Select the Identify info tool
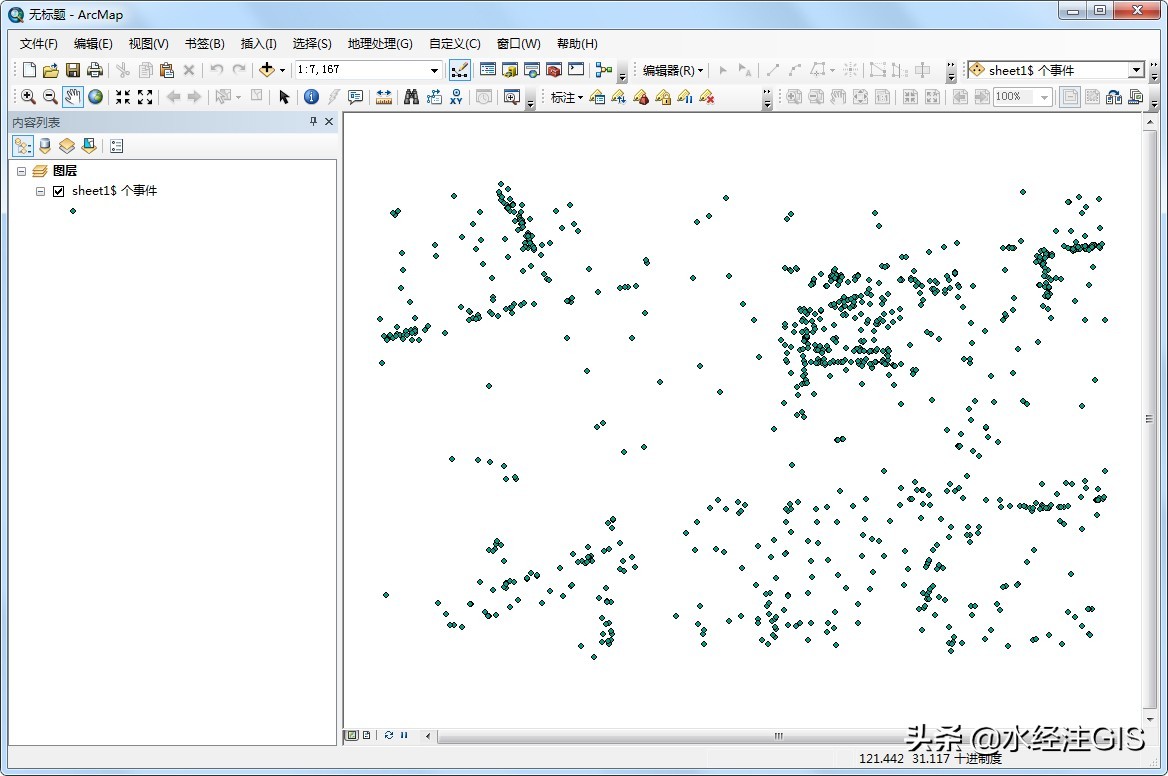Viewport: 1168px width, 776px height. (x=311, y=97)
